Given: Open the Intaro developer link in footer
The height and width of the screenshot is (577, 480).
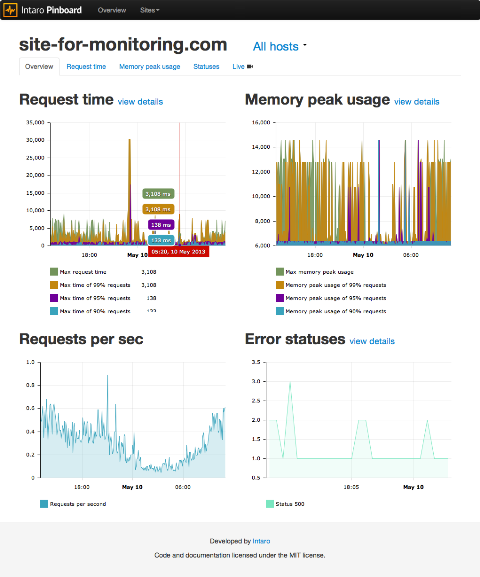Looking at the screenshot, I should (261, 541).
